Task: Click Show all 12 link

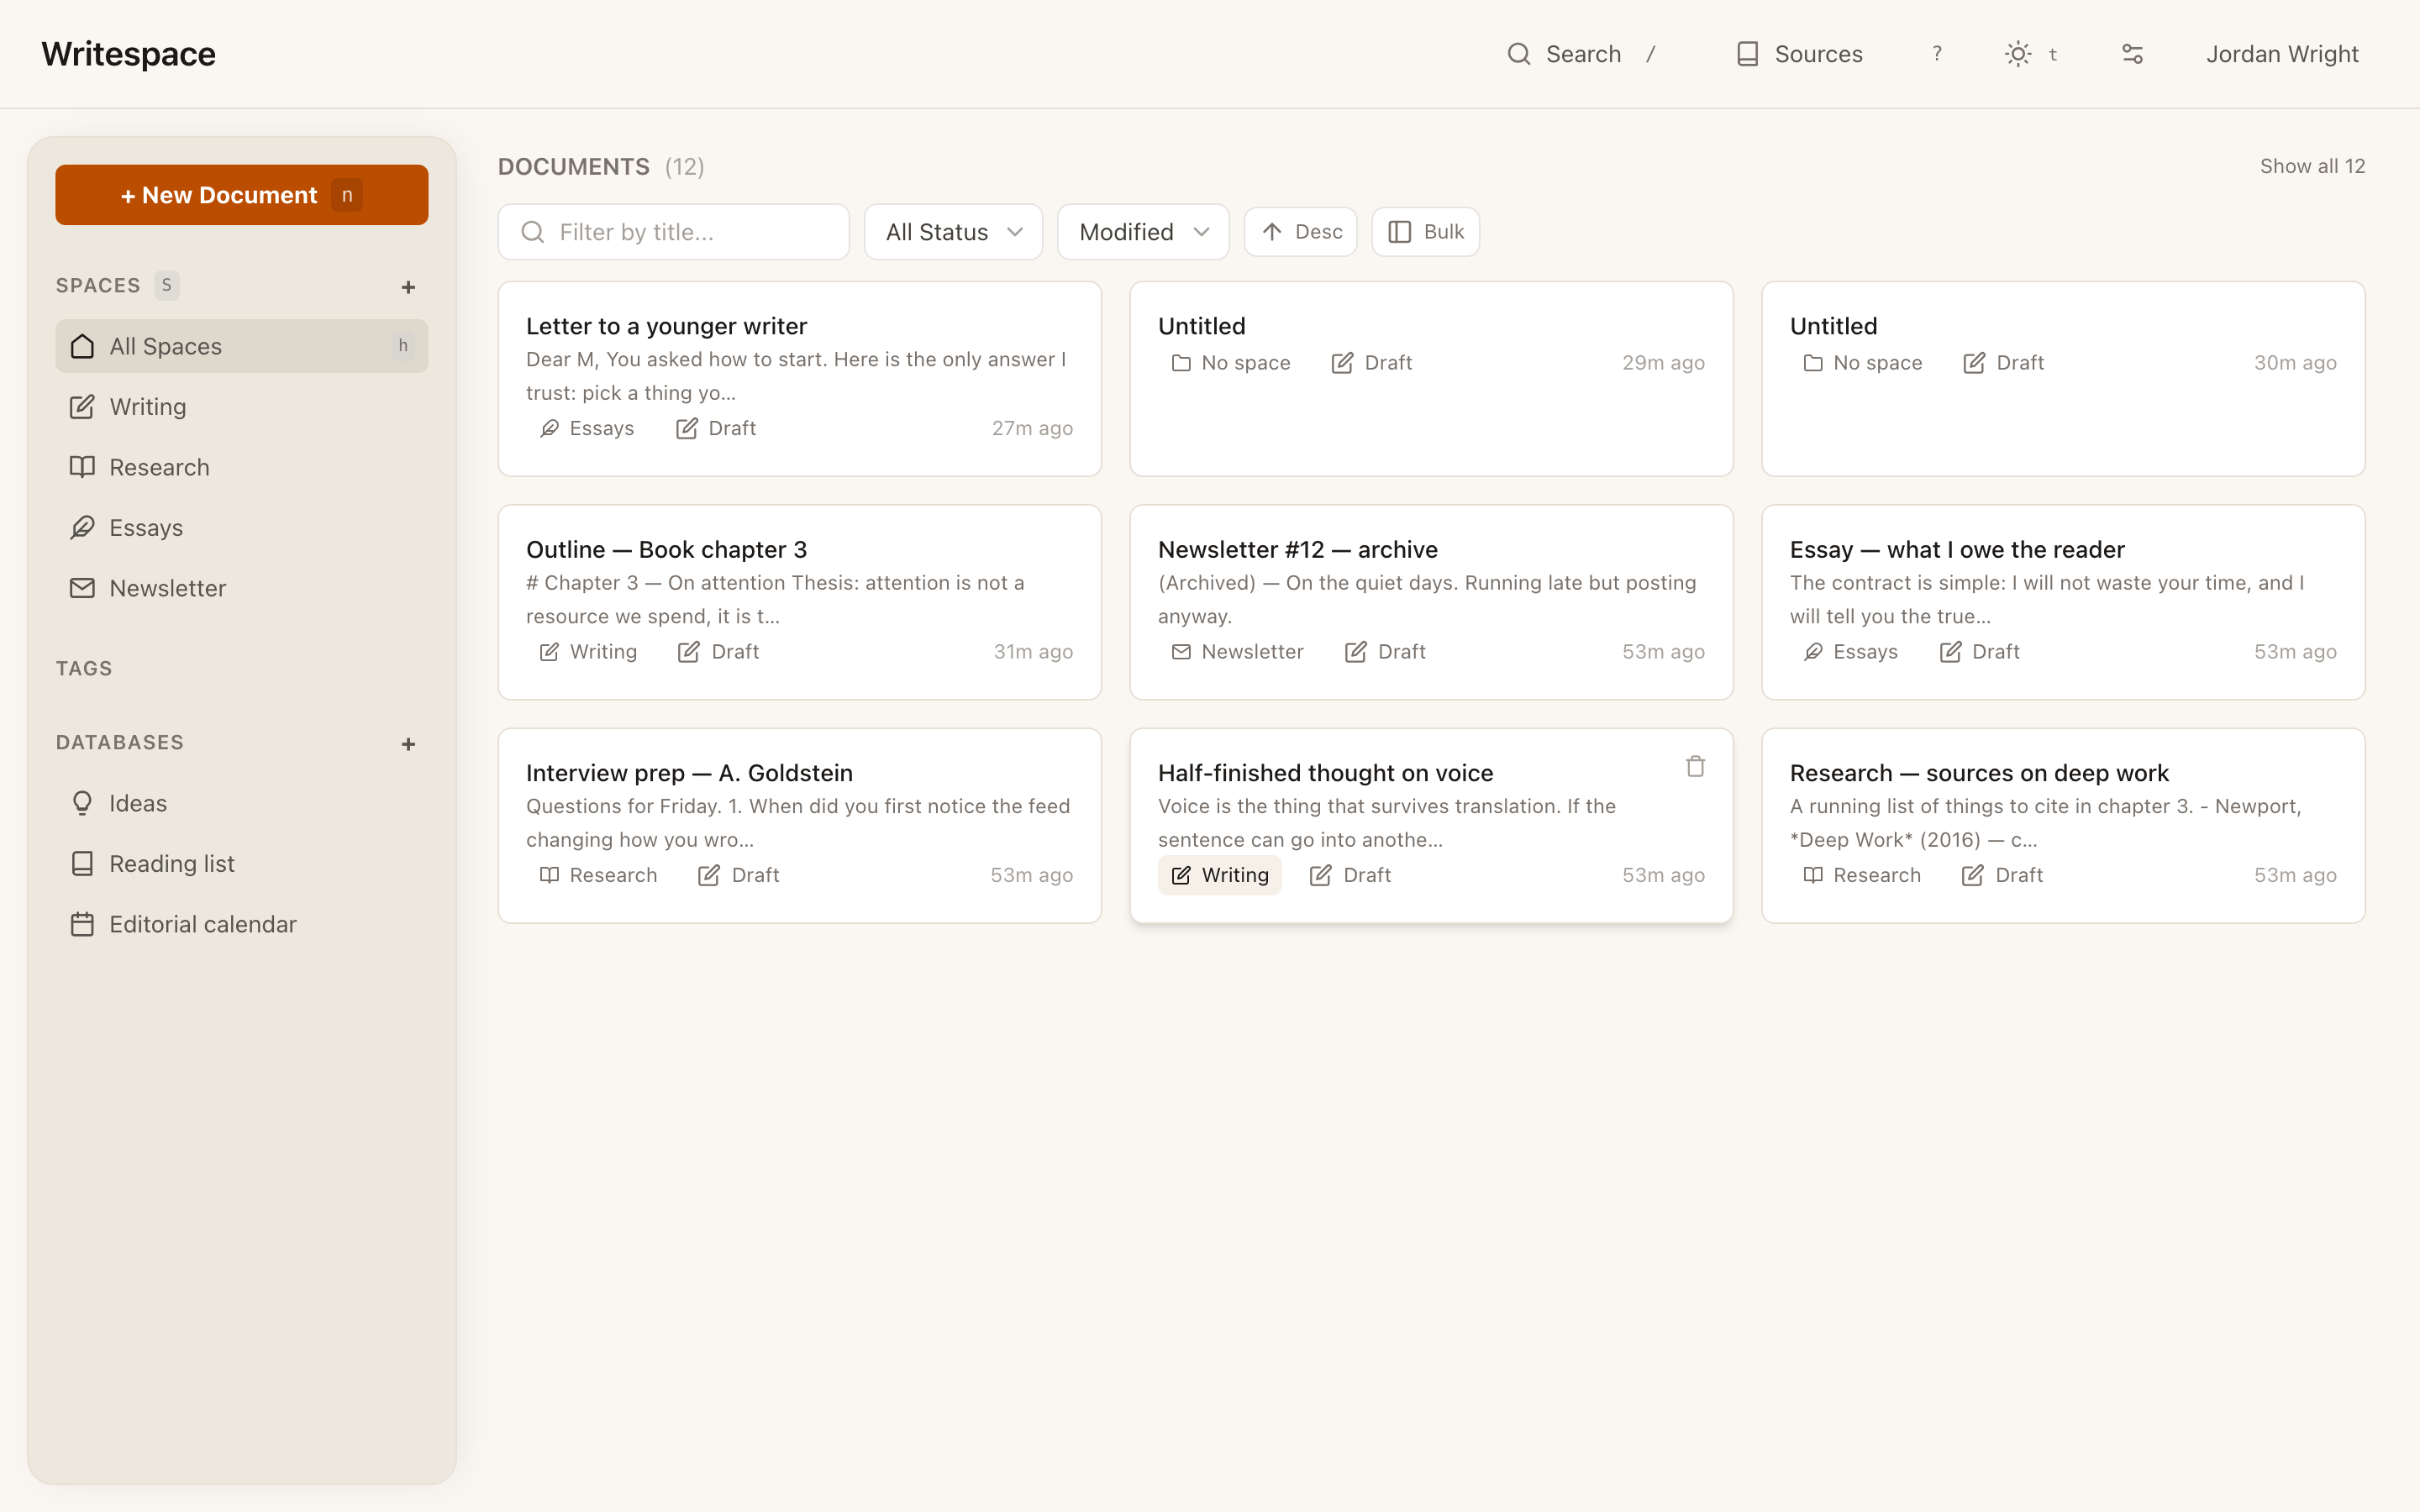Action: pyautogui.click(x=2313, y=166)
